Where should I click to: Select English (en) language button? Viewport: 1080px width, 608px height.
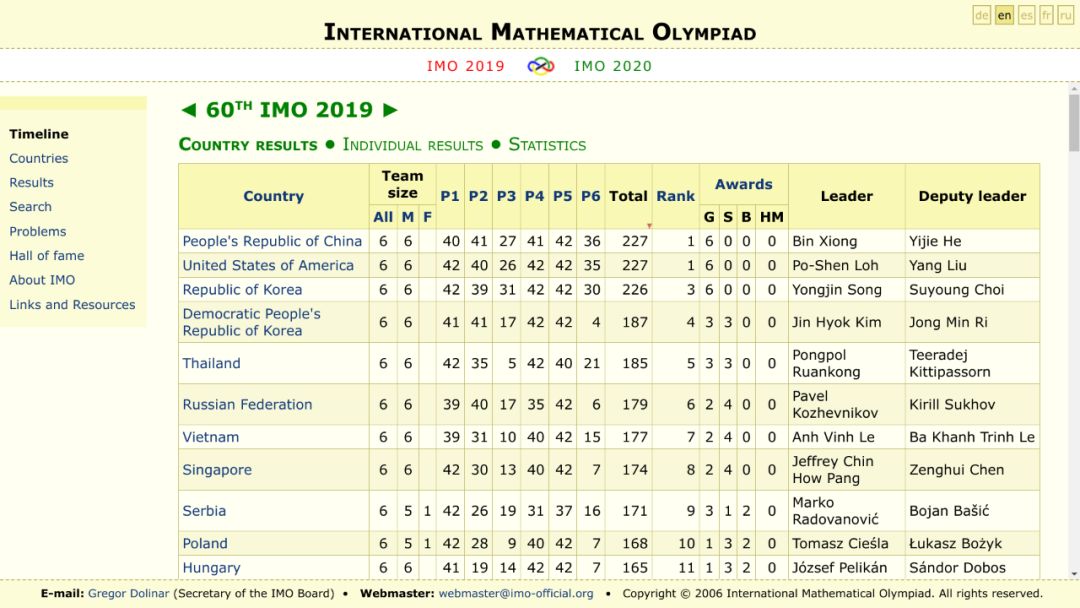(x=1004, y=15)
